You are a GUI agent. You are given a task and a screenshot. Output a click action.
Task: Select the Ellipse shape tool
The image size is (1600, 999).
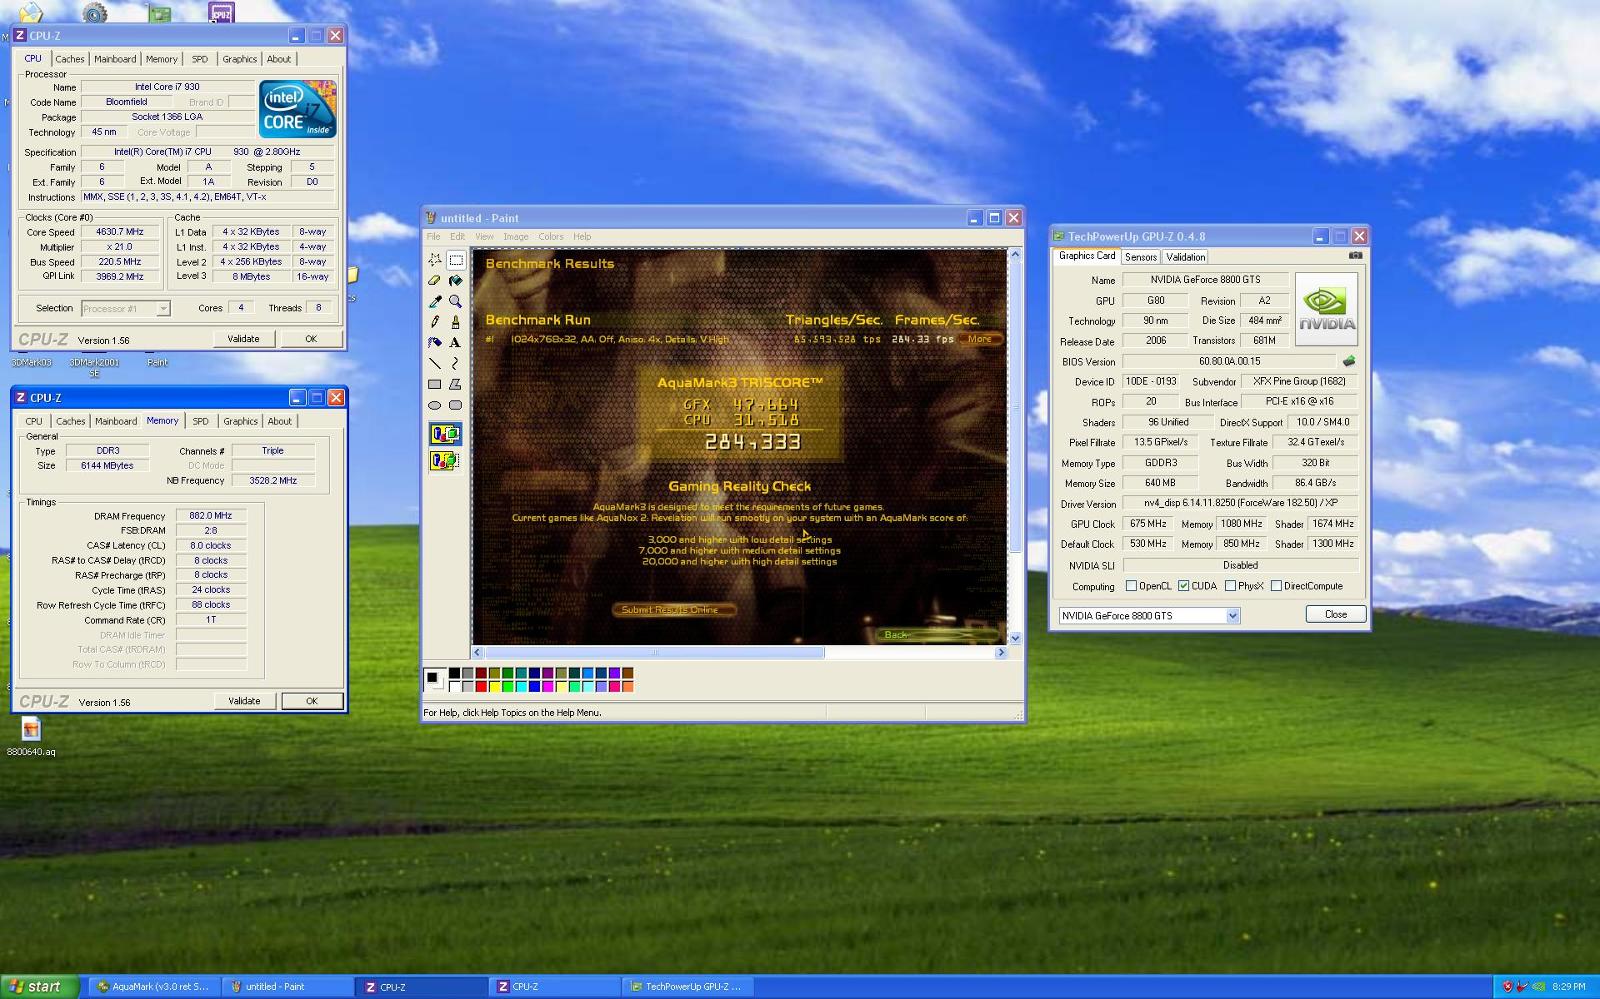435,405
